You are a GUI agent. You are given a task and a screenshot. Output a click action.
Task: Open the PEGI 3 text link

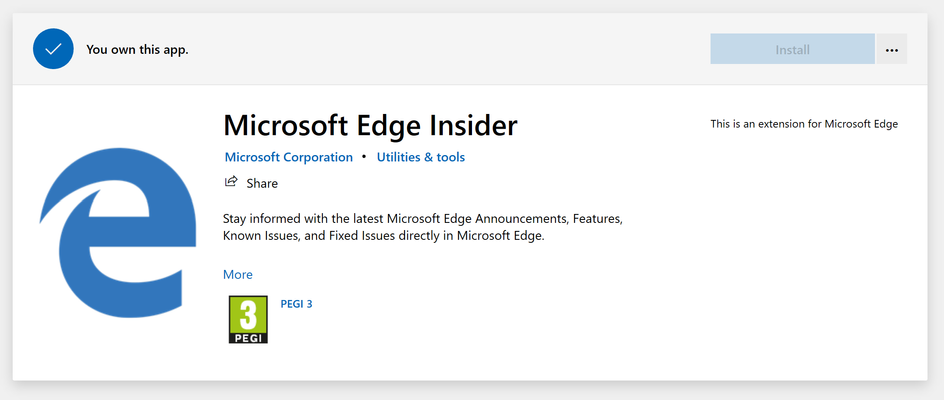(296, 304)
